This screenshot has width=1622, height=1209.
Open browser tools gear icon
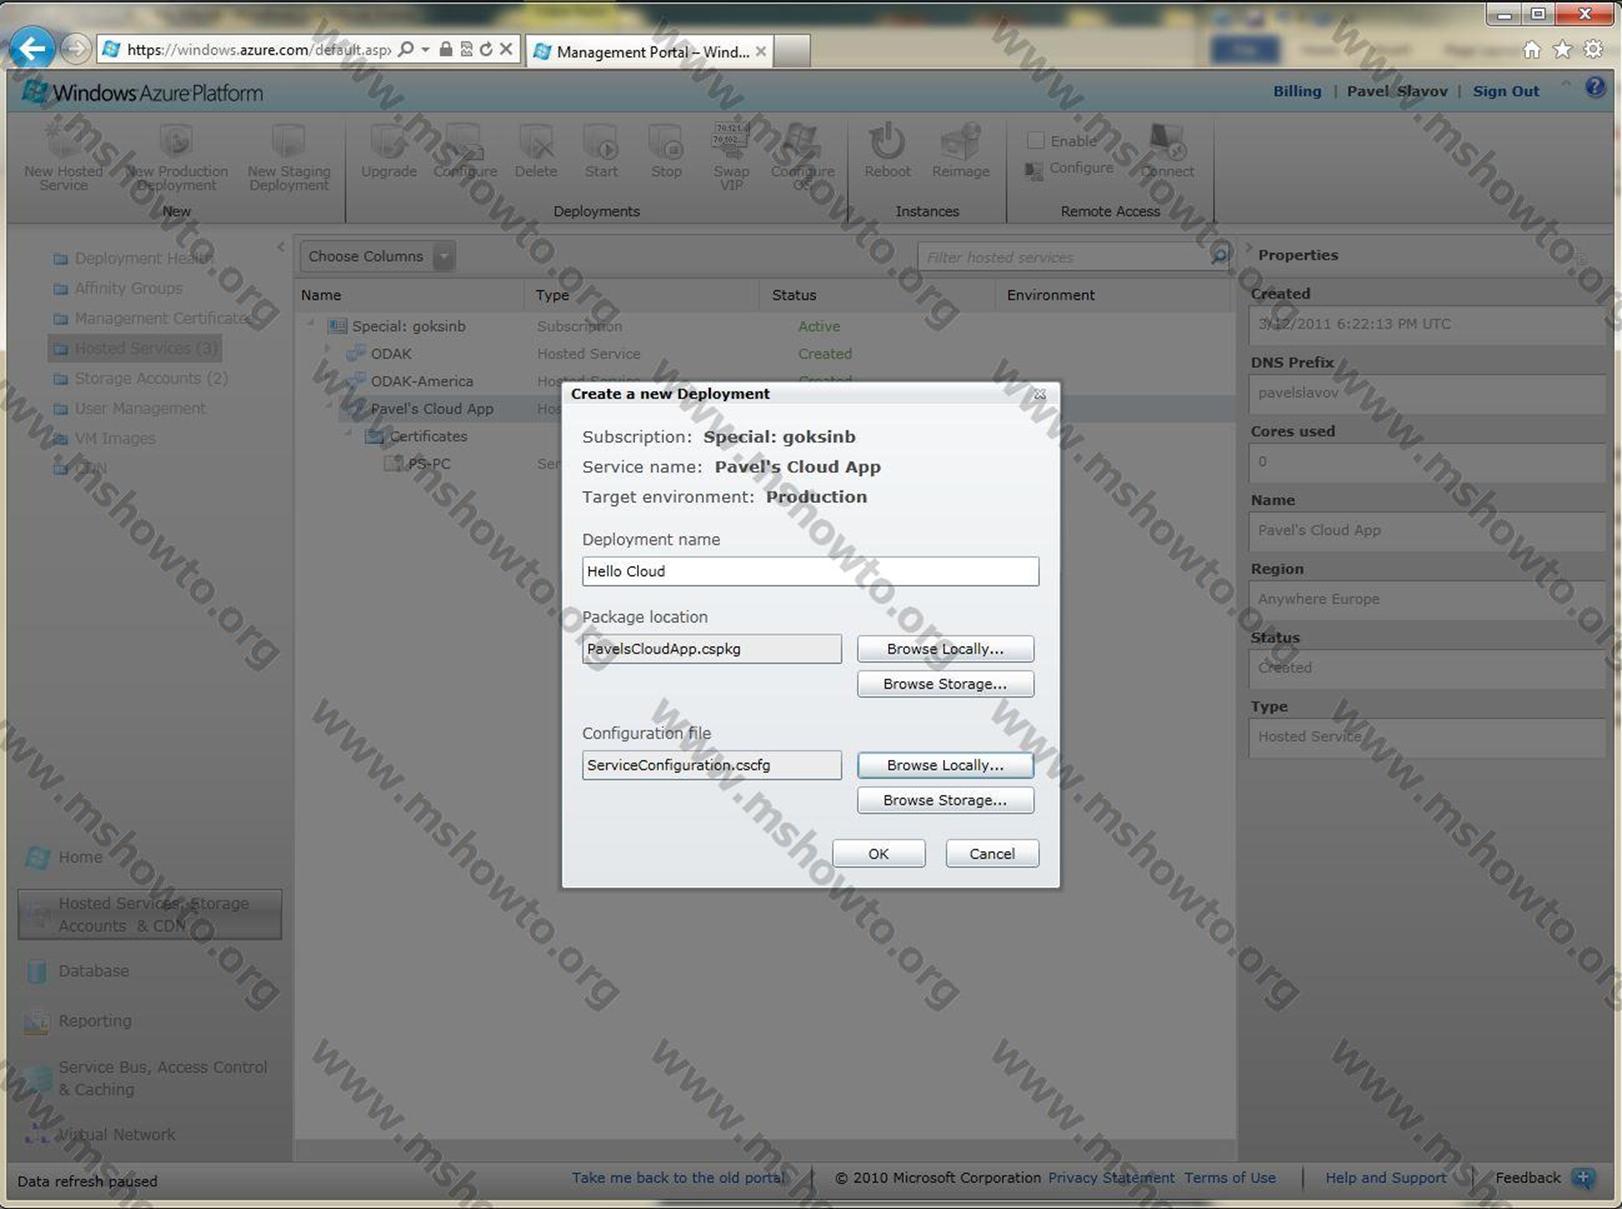click(x=1593, y=50)
